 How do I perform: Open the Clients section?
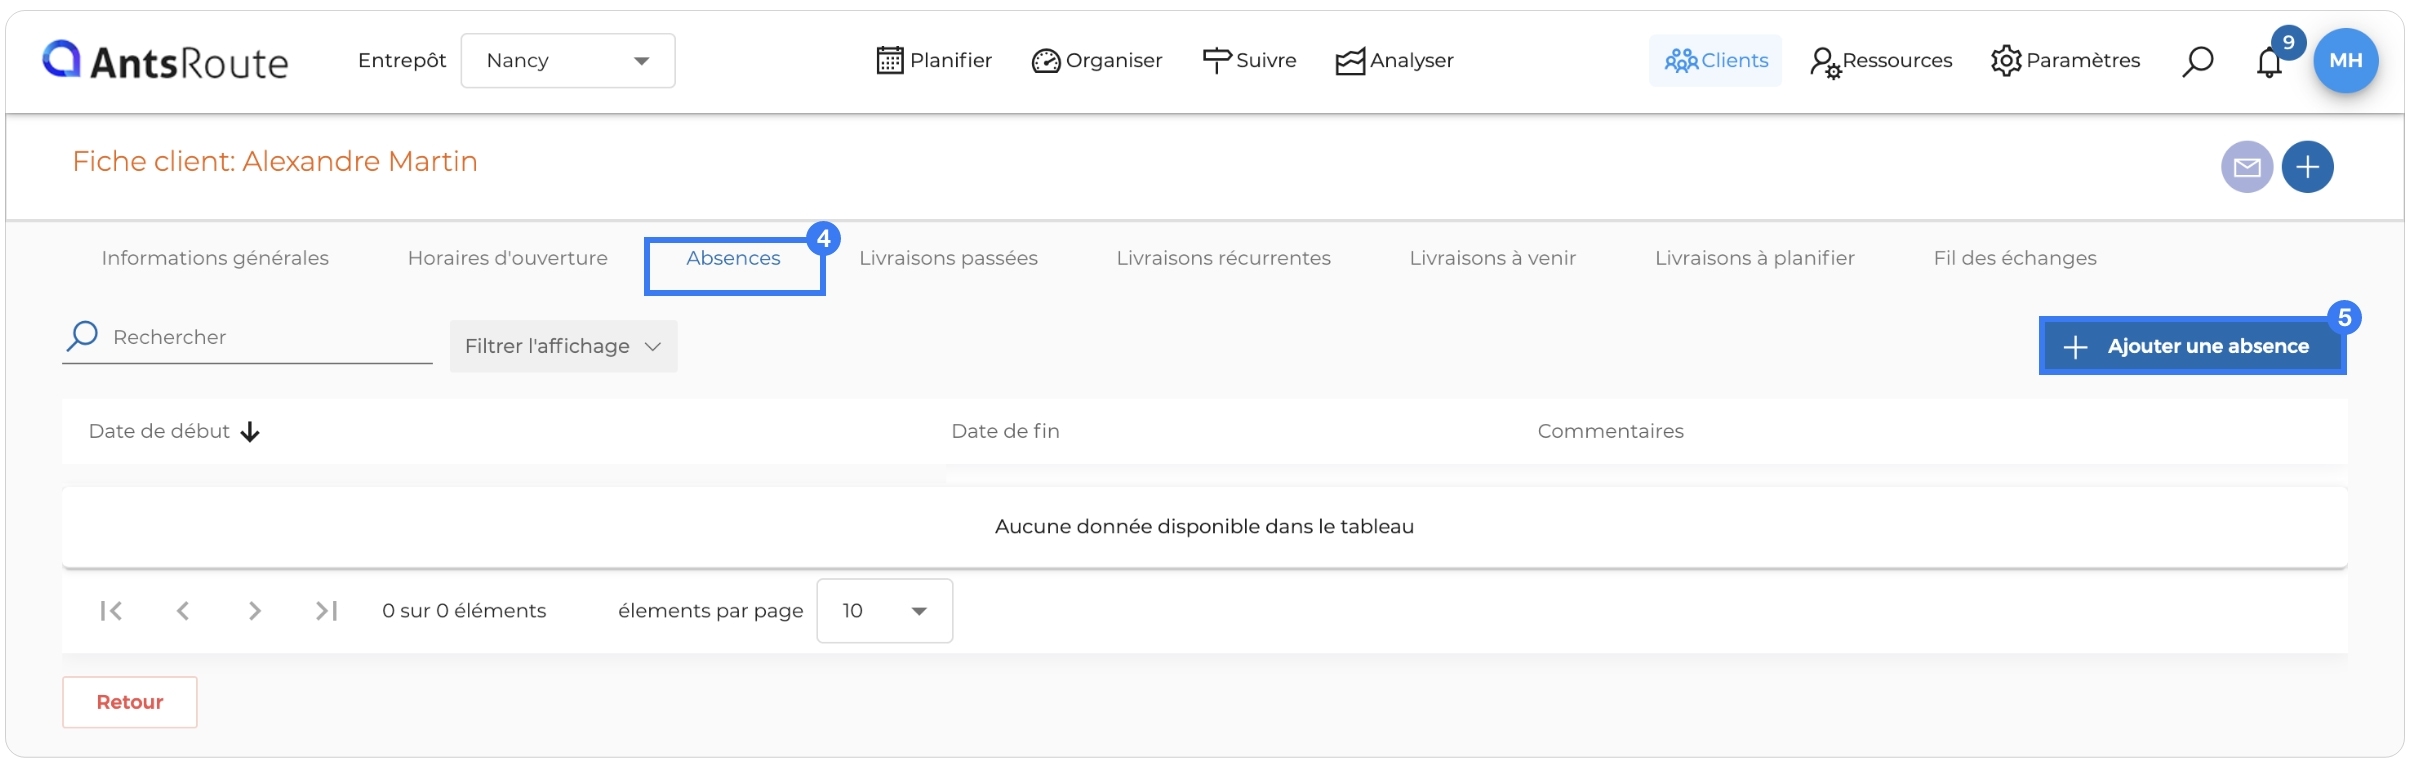[x=1716, y=61]
